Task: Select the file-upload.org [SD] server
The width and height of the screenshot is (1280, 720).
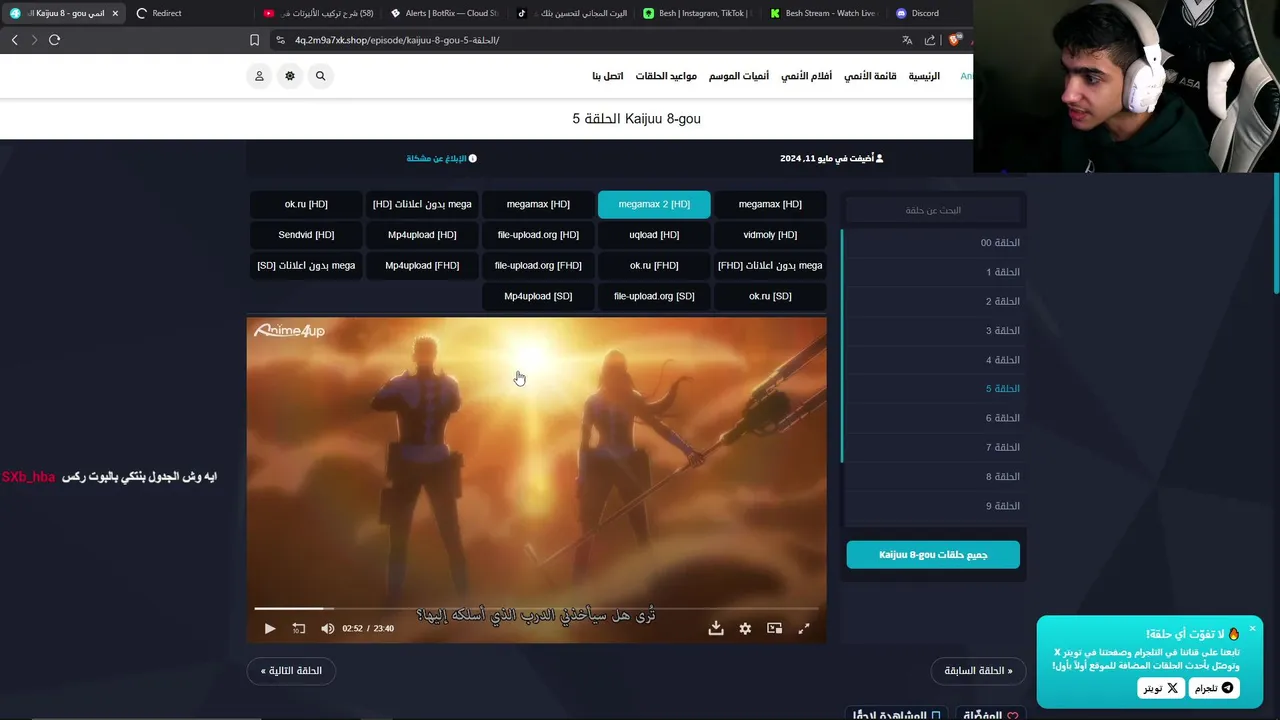Action: (x=654, y=296)
